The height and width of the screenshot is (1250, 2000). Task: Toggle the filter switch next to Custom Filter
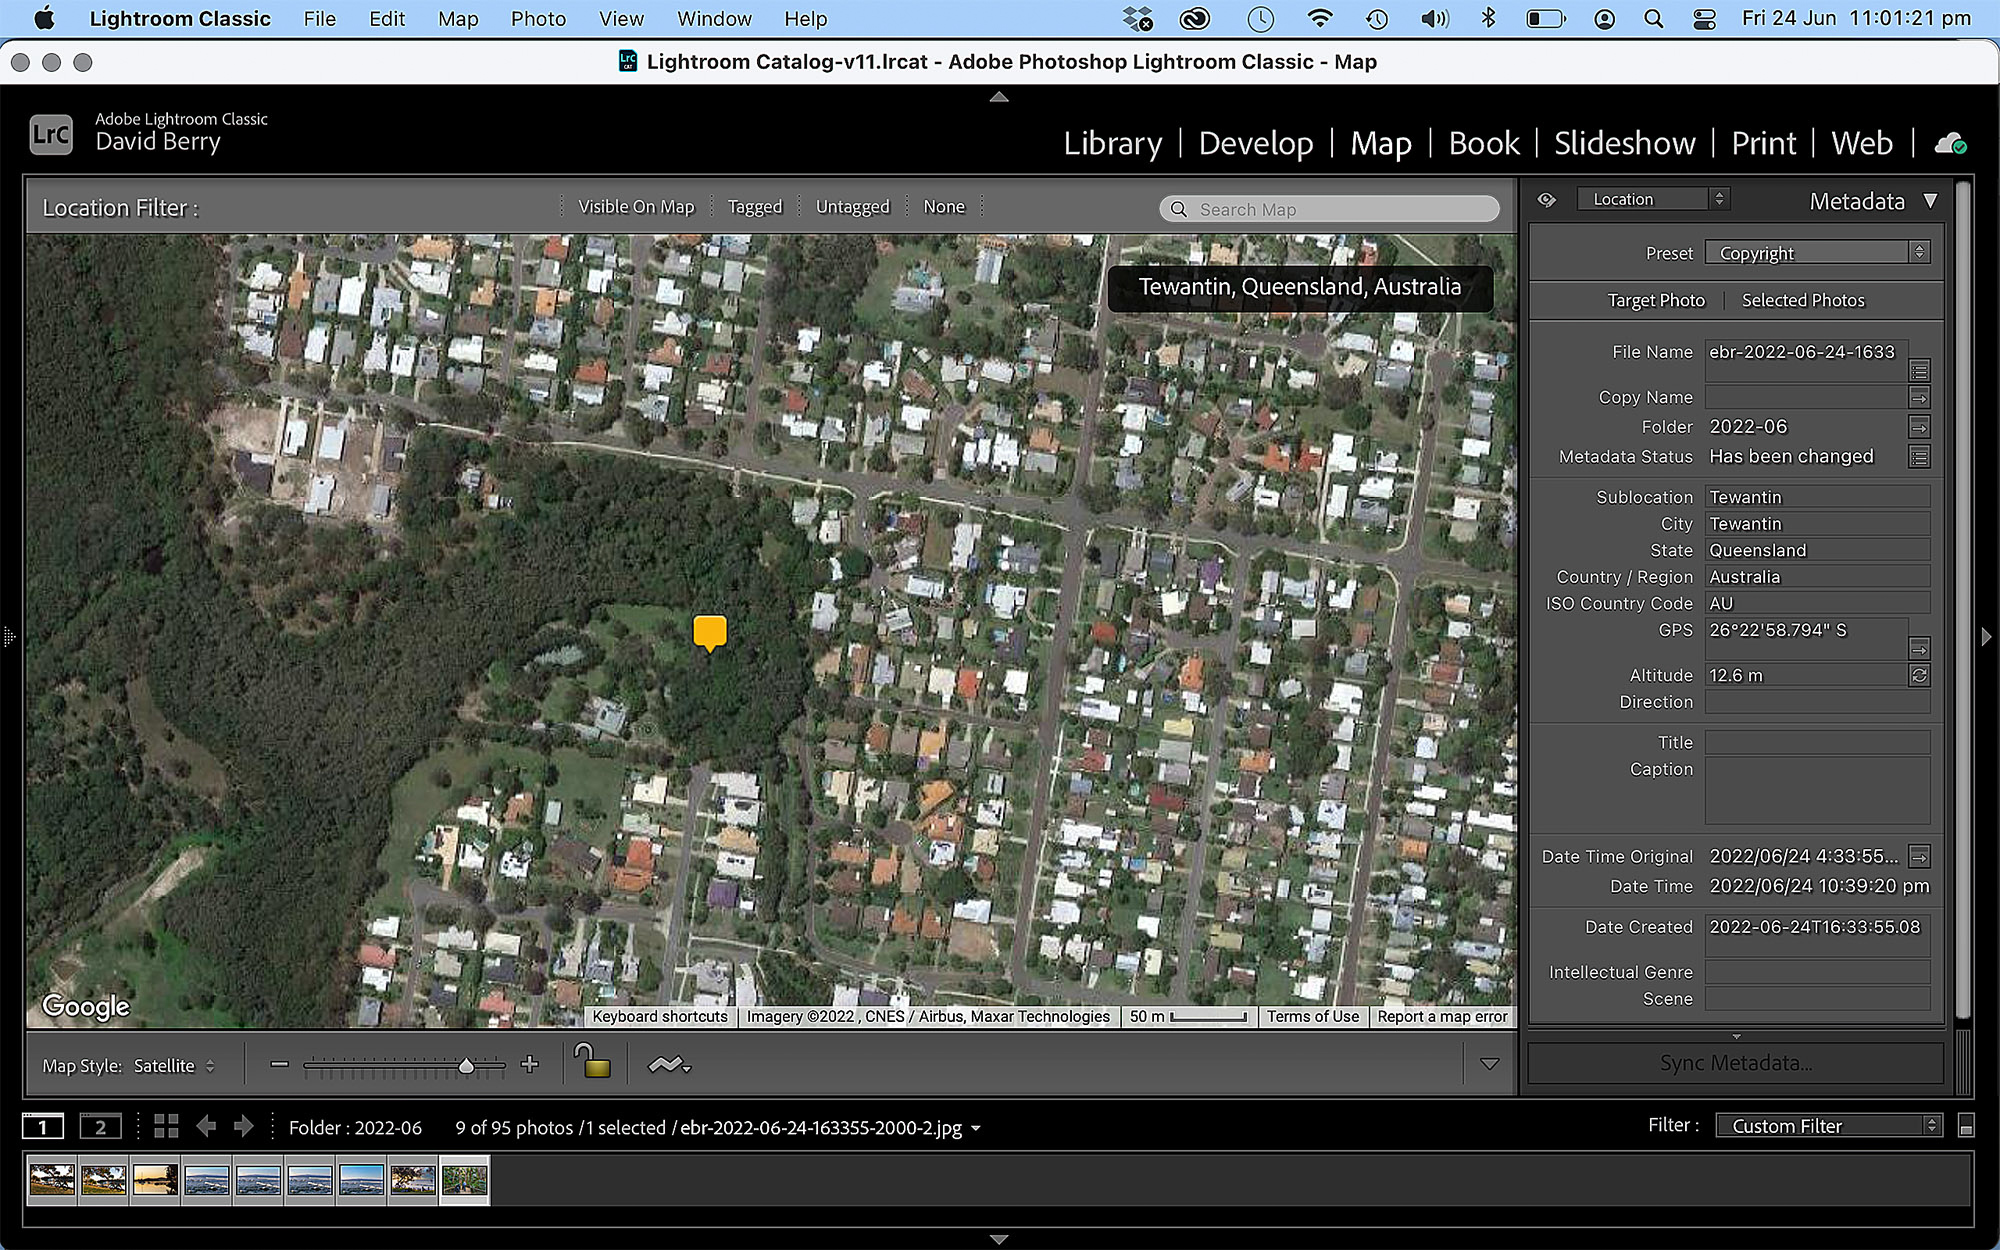(1965, 1127)
